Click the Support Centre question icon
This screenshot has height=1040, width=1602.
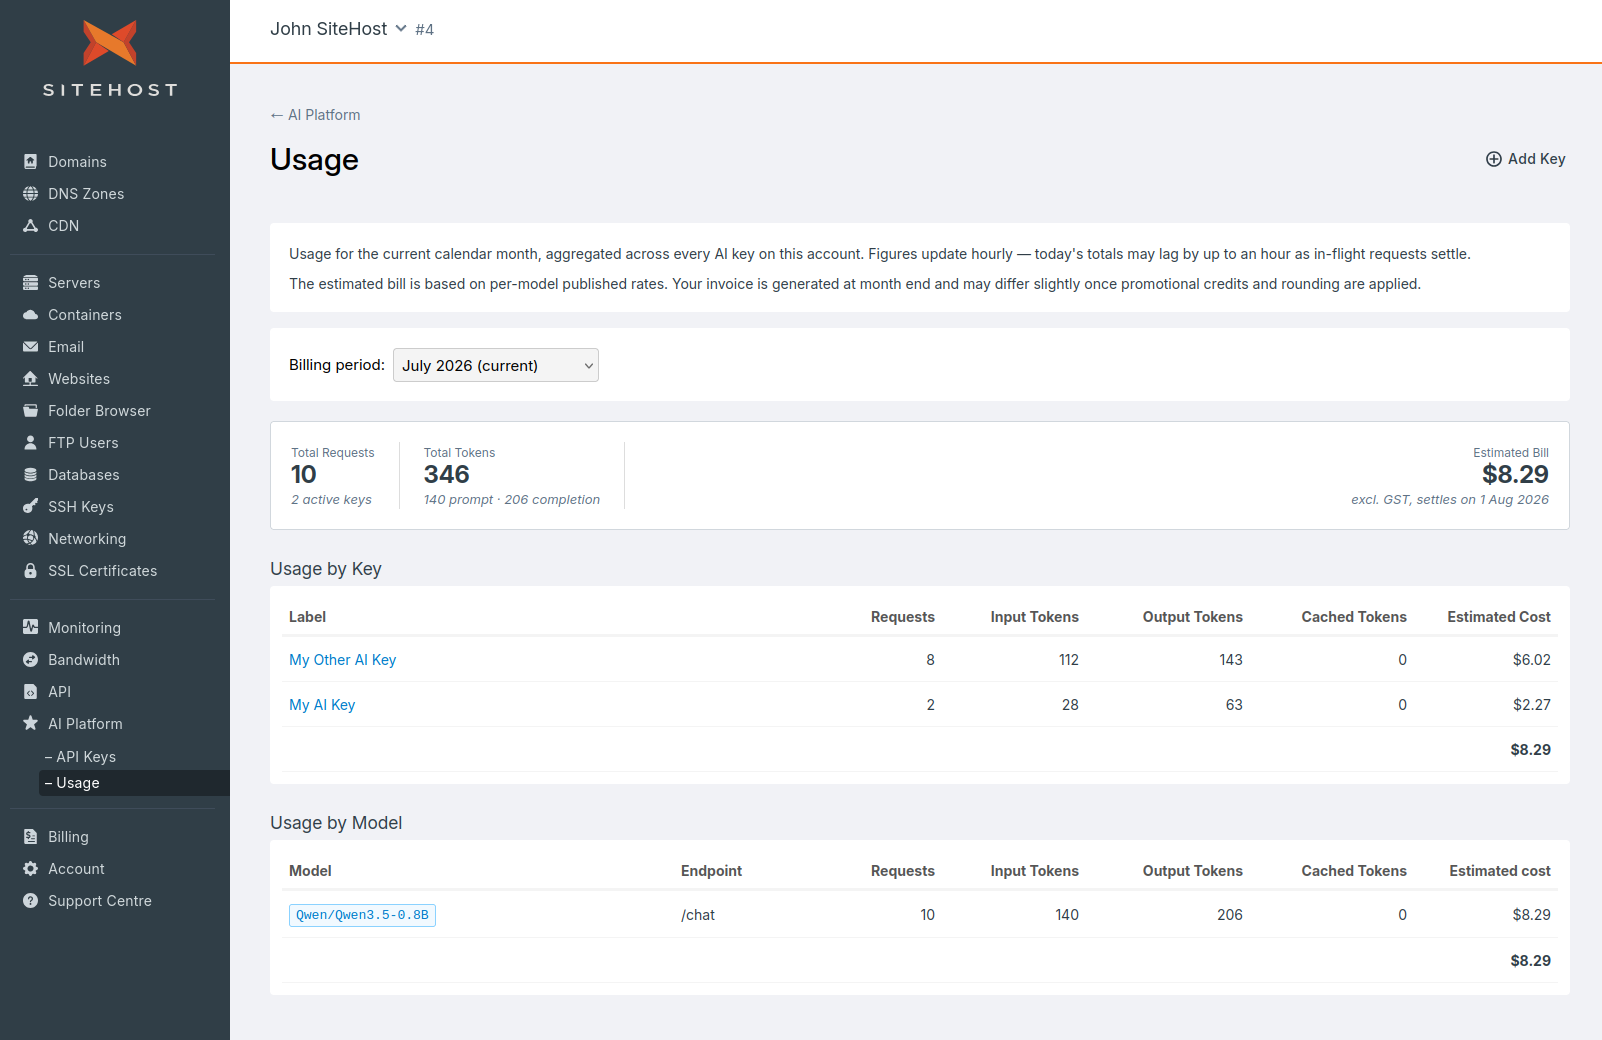click(31, 901)
